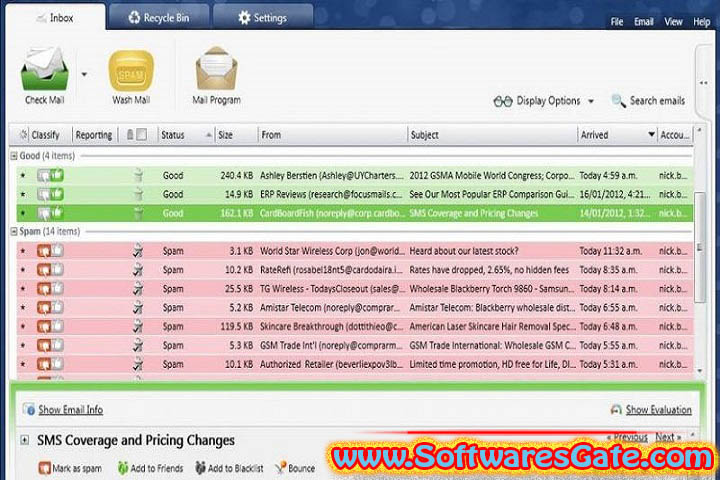
Task: Click Mark as spam button
Action: pyautogui.click(x=70, y=468)
